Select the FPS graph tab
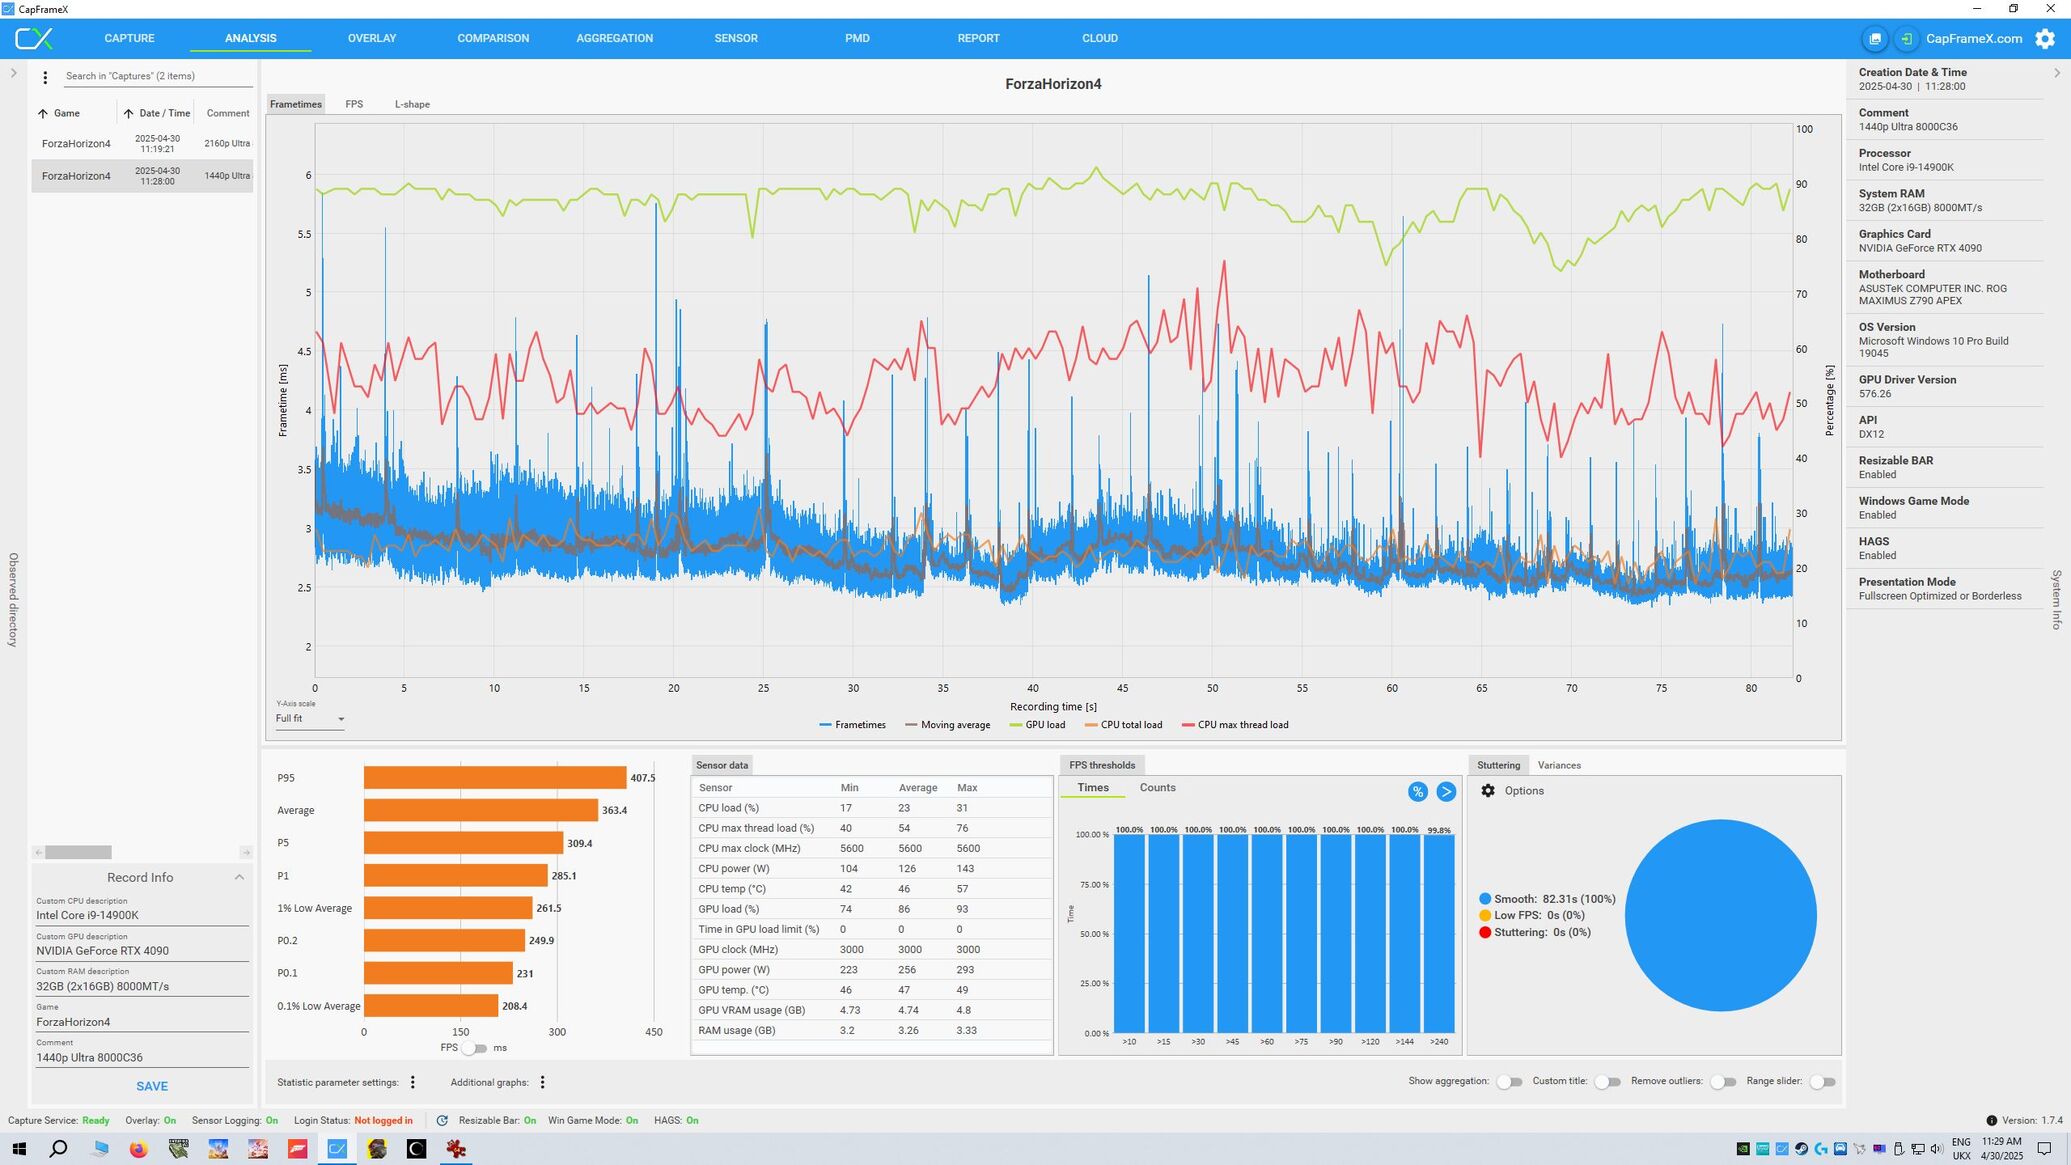2071x1165 pixels. pos(354,104)
